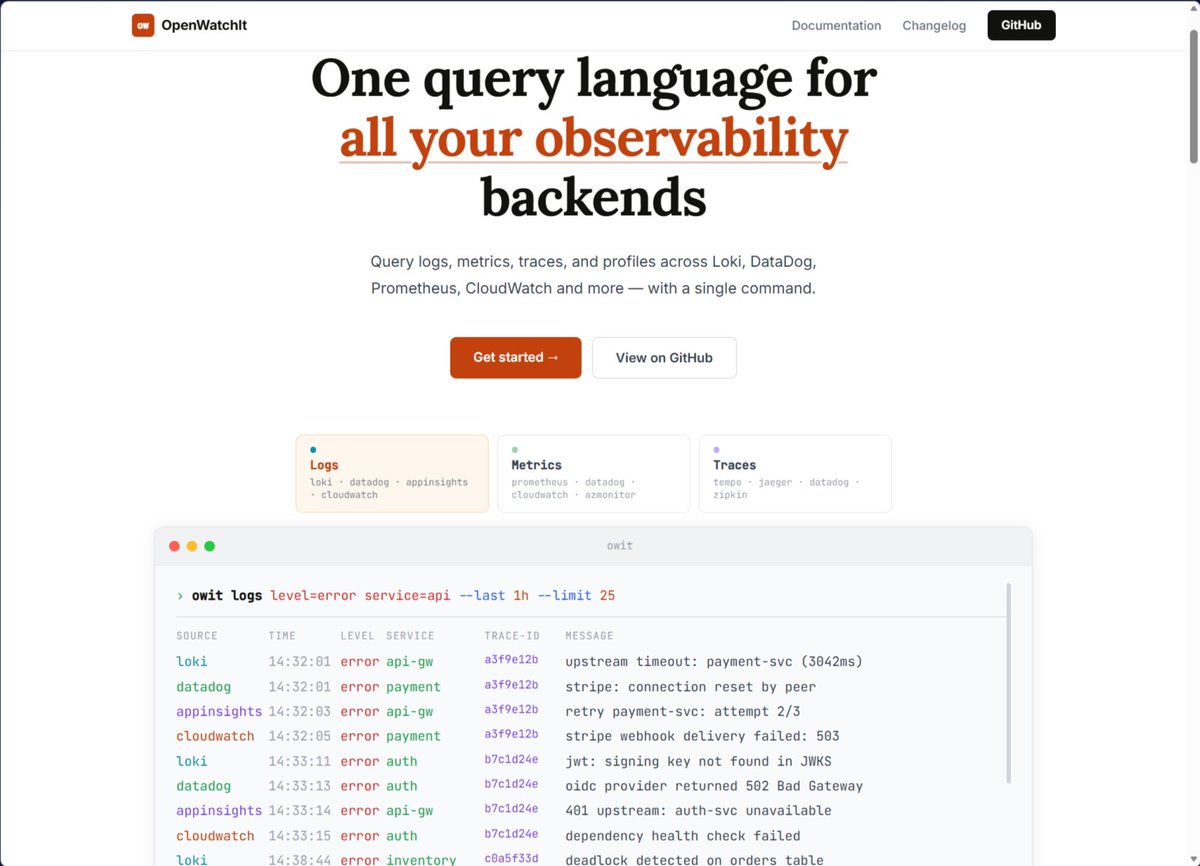Click the terminal output scrollbar
Viewport: 1200px width, 866px height.
[x=1008, y=683]
